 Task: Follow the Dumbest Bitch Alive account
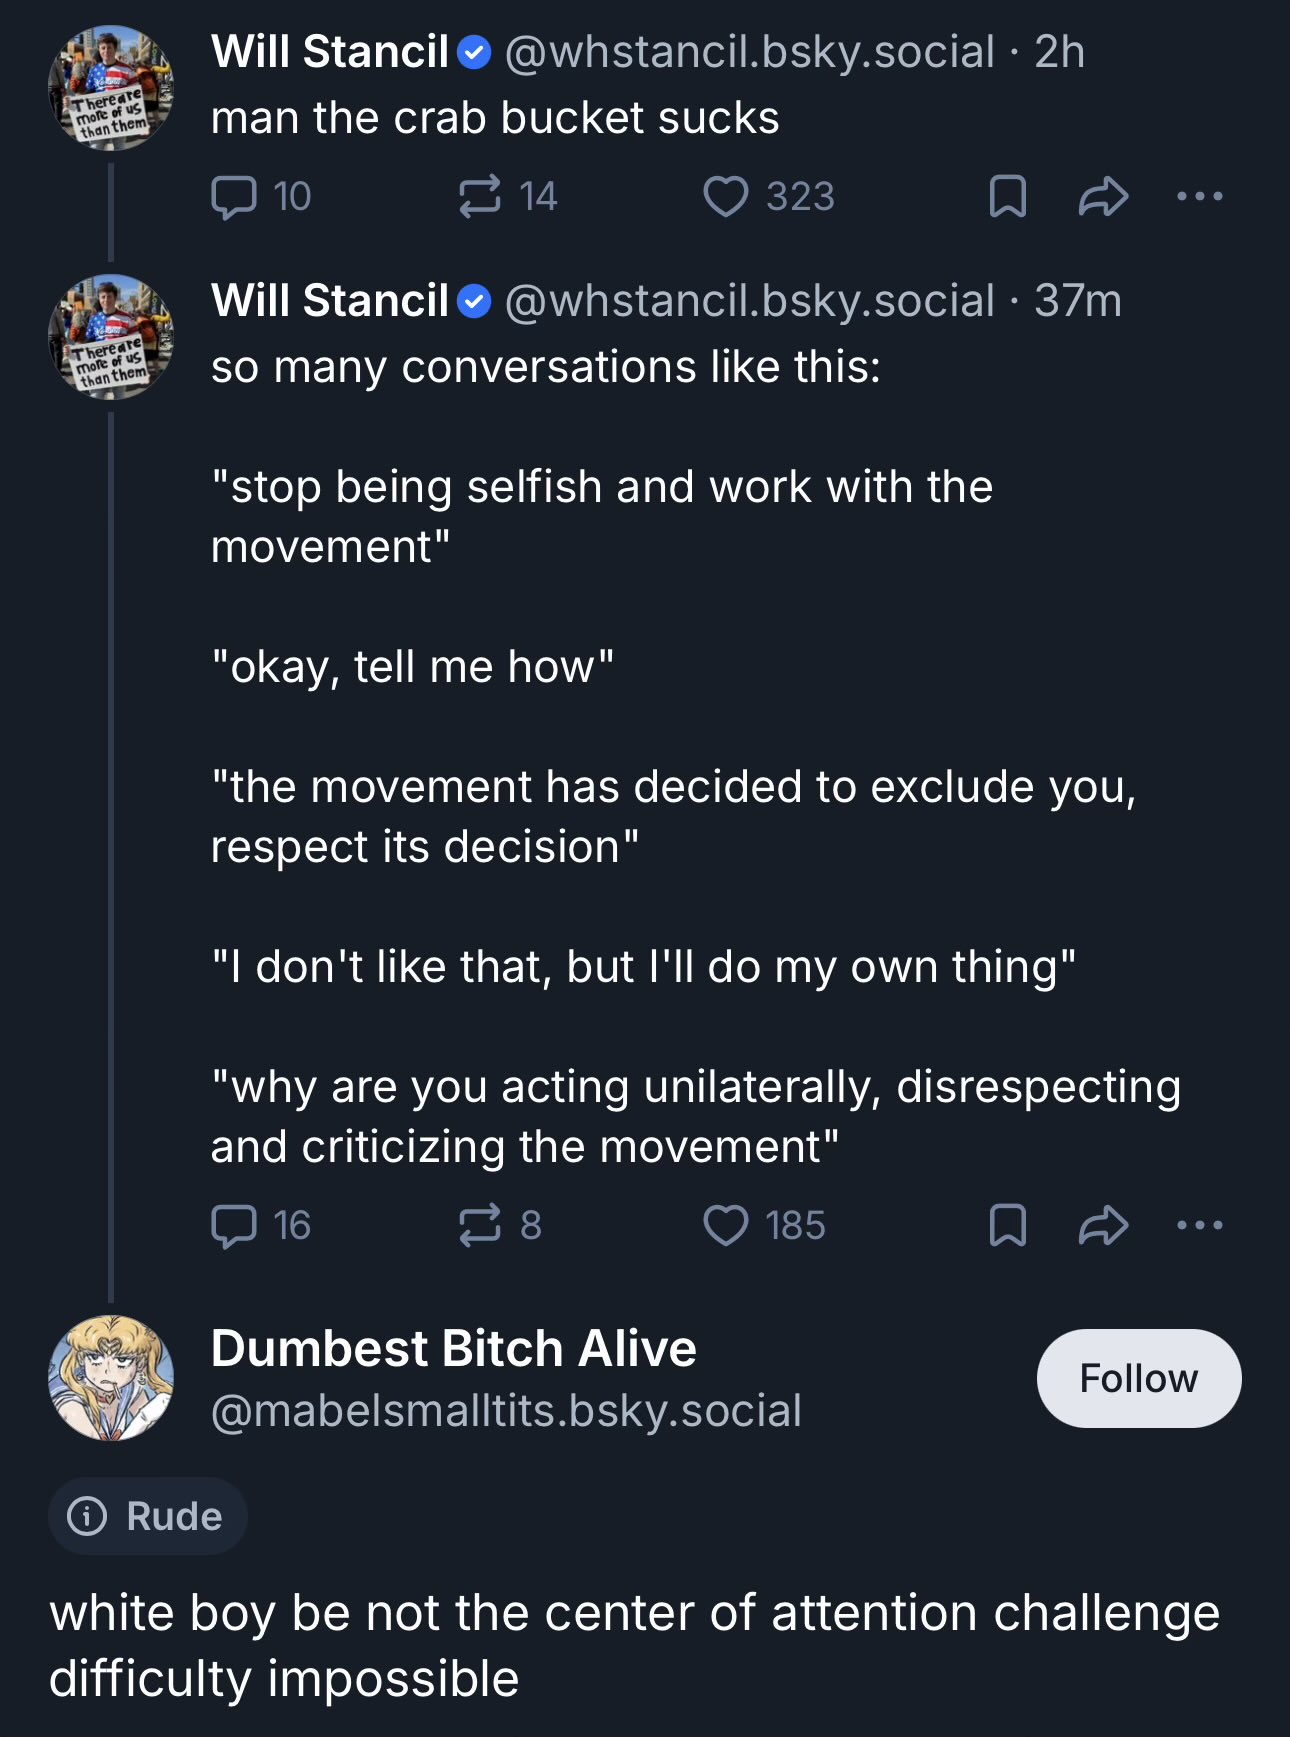(1138, 1378)
